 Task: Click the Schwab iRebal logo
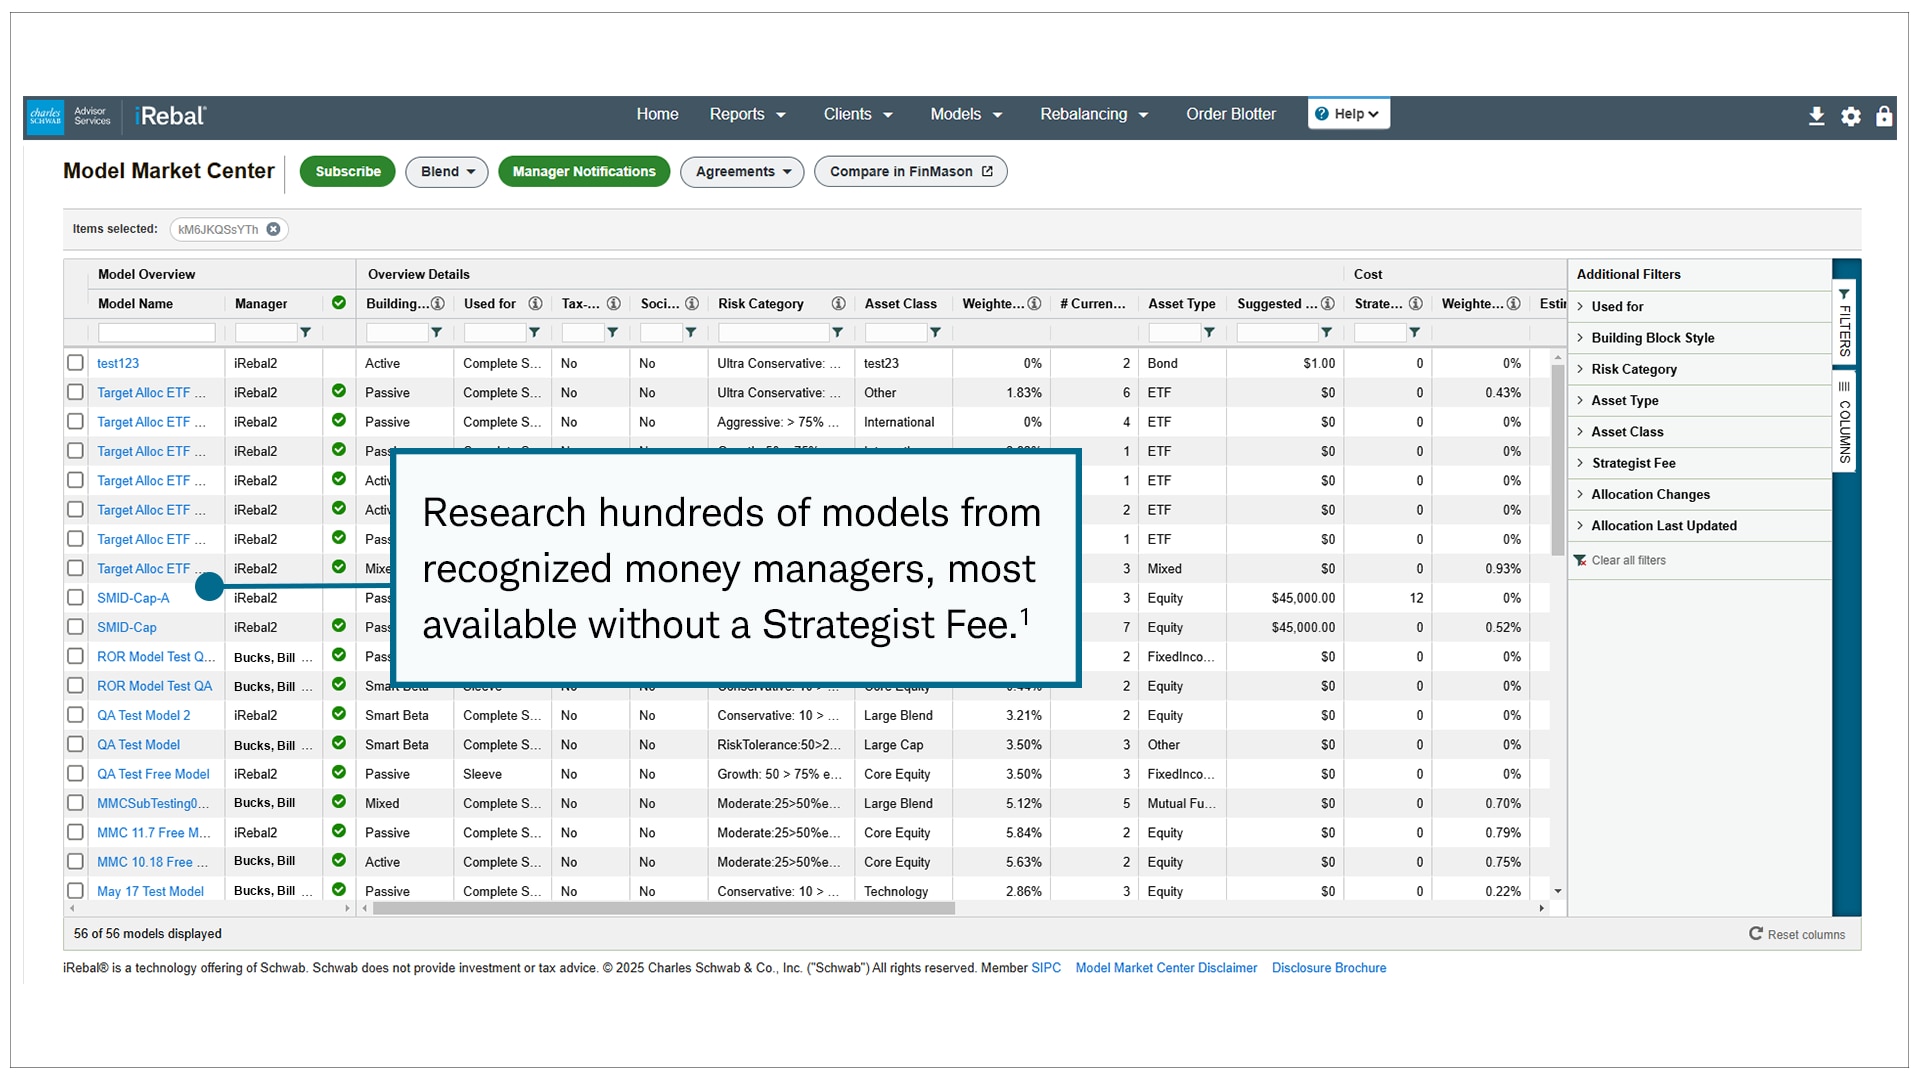[118, 116]
